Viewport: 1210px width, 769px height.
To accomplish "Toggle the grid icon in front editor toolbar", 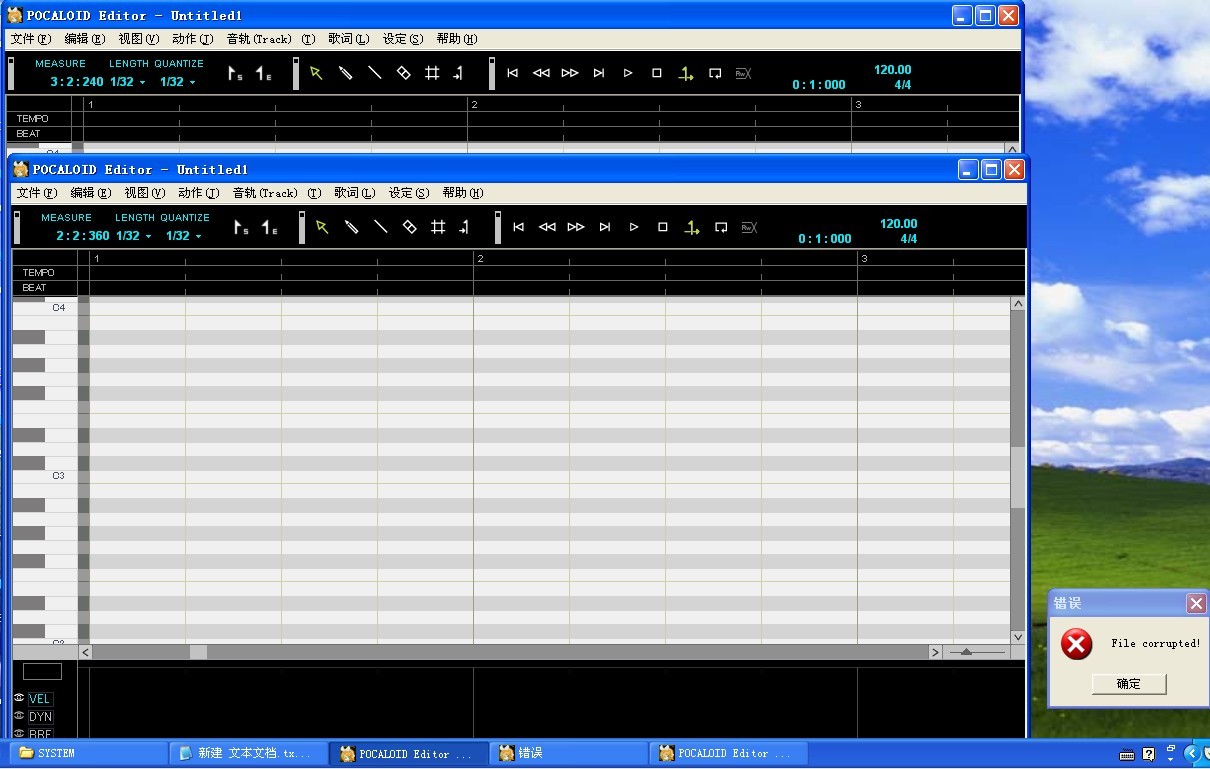I will (438, 227).
